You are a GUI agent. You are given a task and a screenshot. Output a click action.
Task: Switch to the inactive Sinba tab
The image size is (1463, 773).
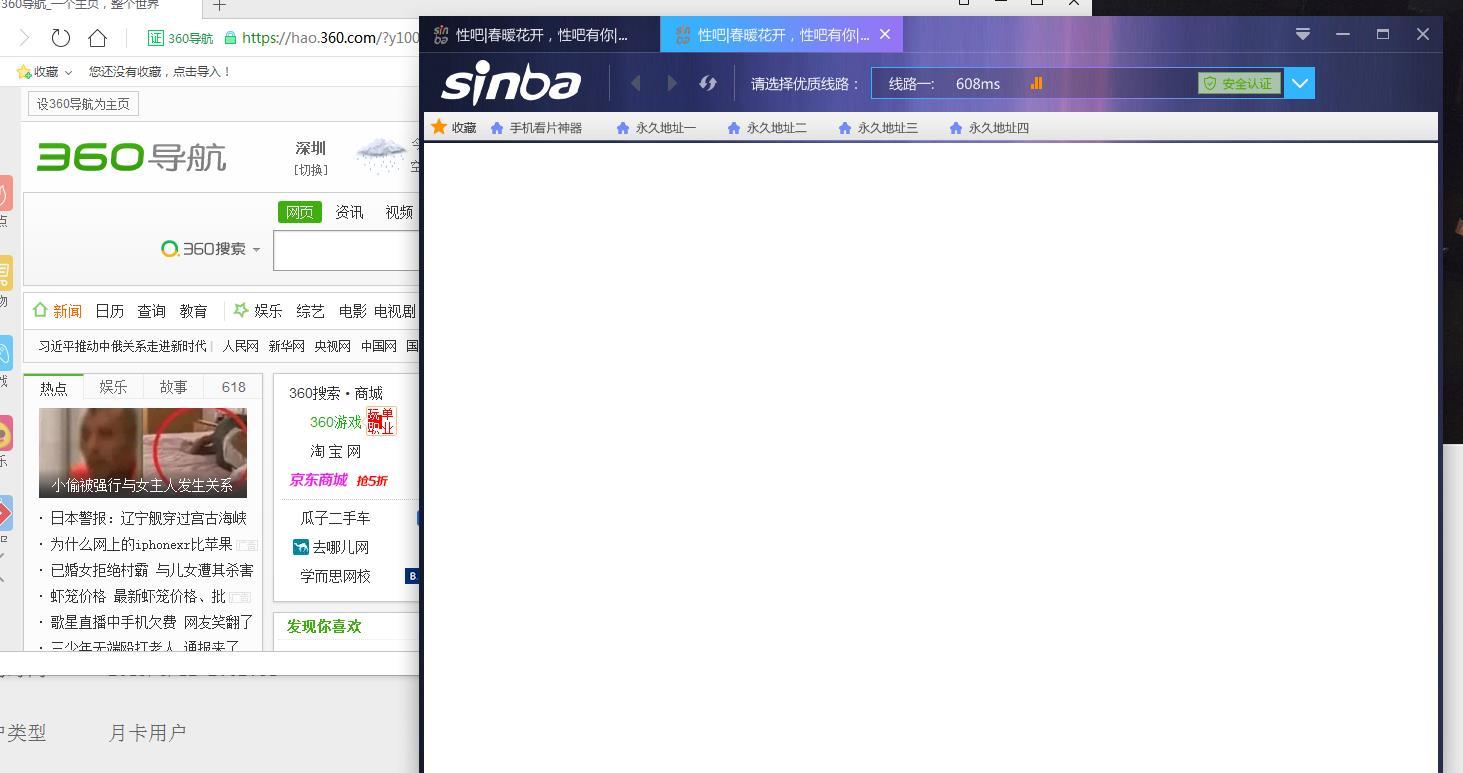tap(541, 35)
